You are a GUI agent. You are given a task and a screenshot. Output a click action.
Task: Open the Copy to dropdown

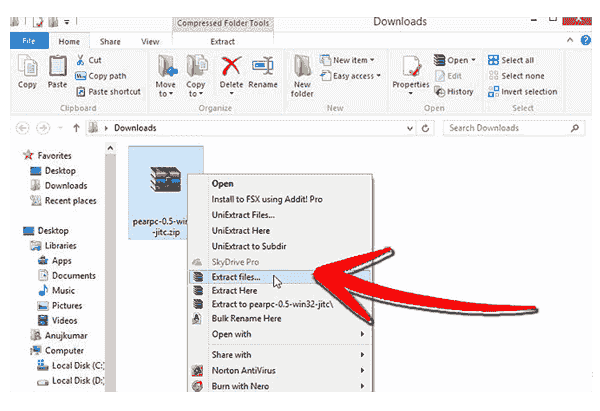(x=196, y=77)
